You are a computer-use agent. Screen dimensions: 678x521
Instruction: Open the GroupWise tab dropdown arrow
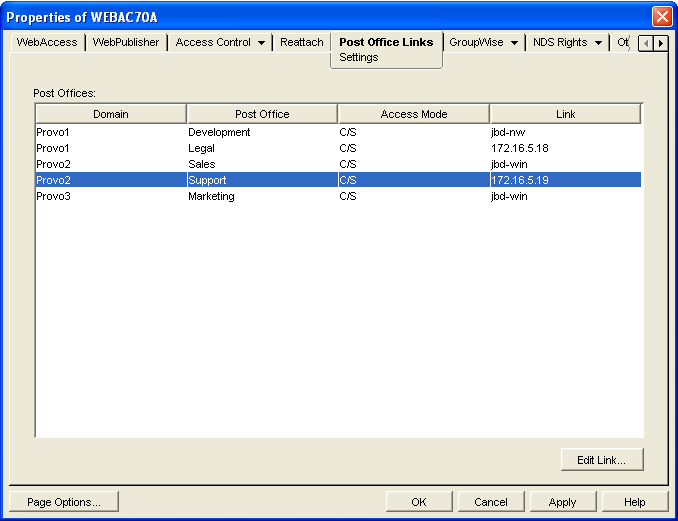click(x=514, y=43)
